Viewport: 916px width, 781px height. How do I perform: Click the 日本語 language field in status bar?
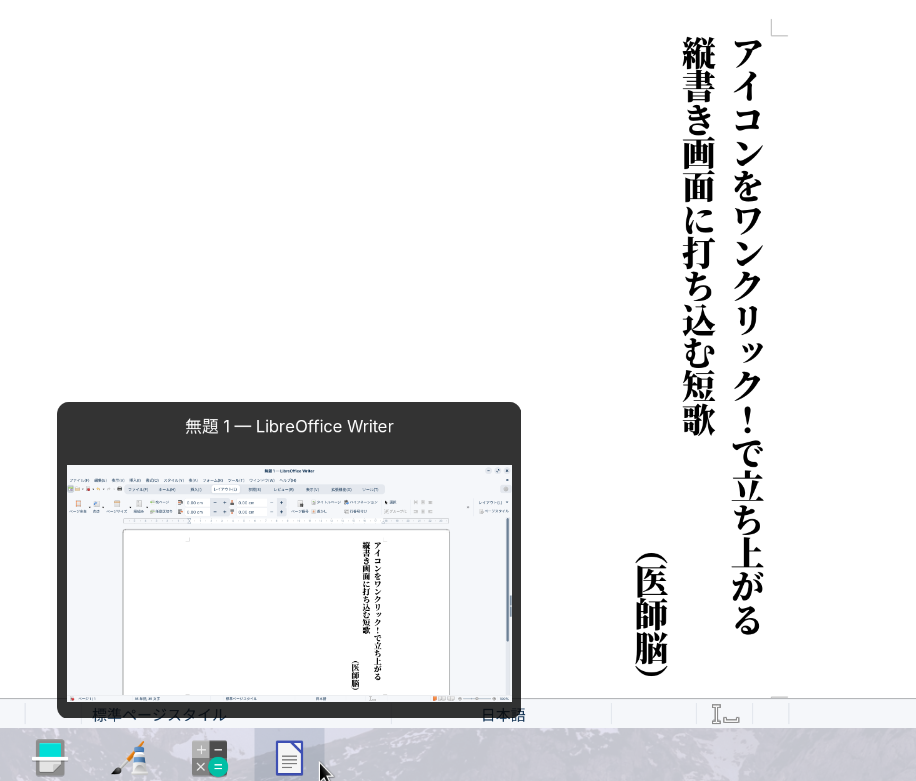pos(503,715)
